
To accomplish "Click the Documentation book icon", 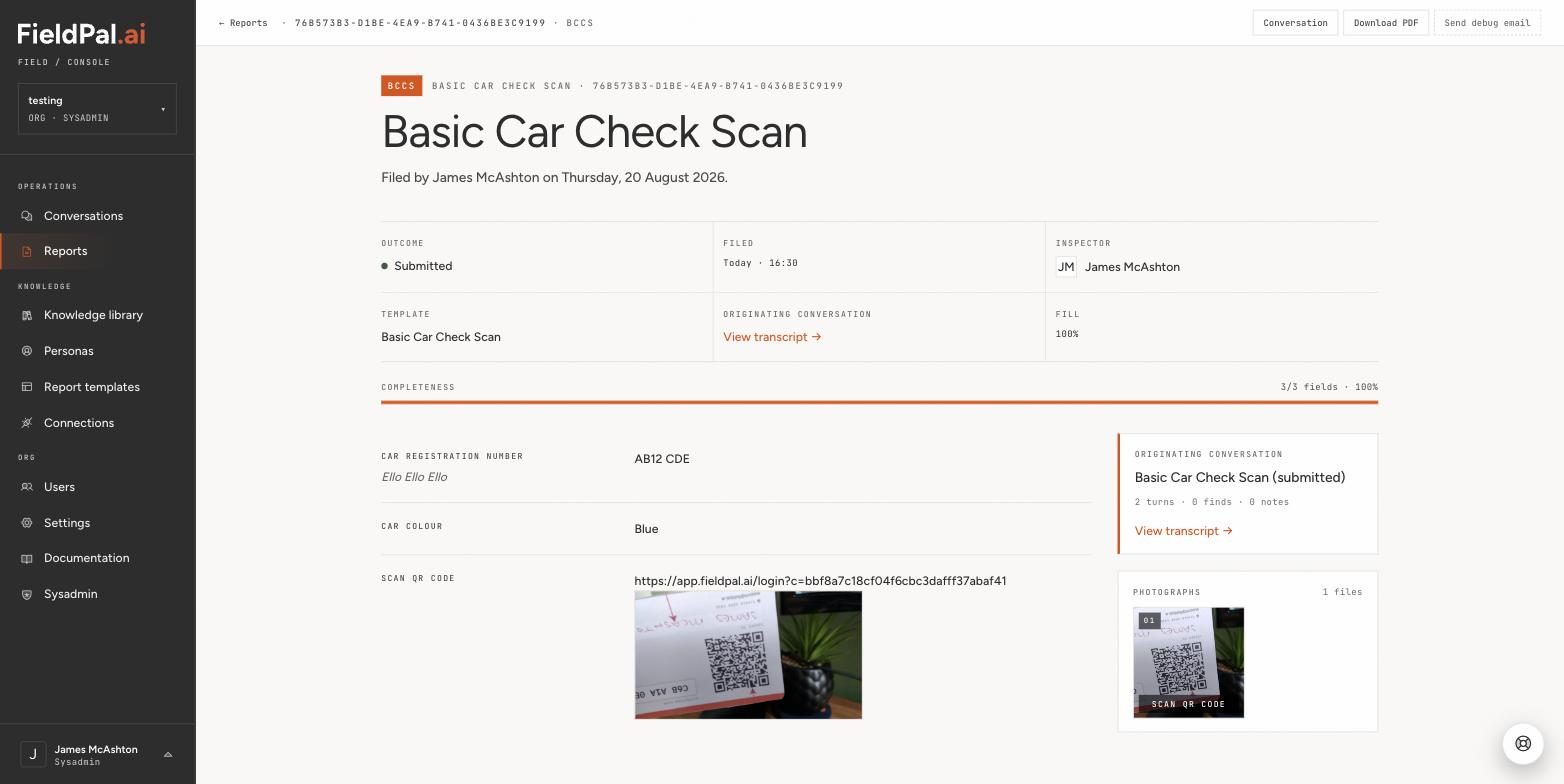I will coord(27,558).
